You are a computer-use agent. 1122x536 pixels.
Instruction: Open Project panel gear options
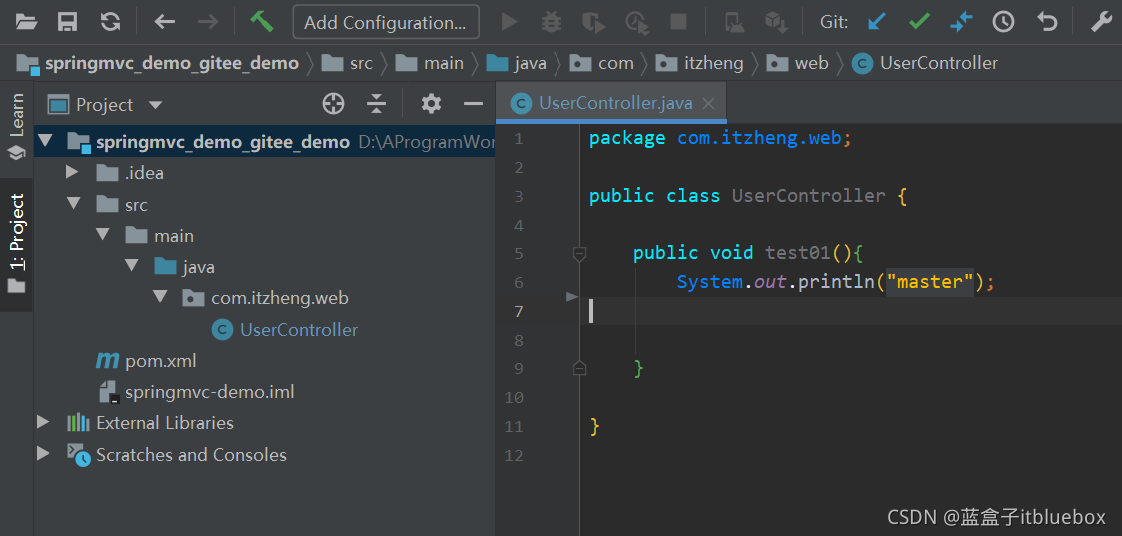pyautogui.click(x=431, y=104)
